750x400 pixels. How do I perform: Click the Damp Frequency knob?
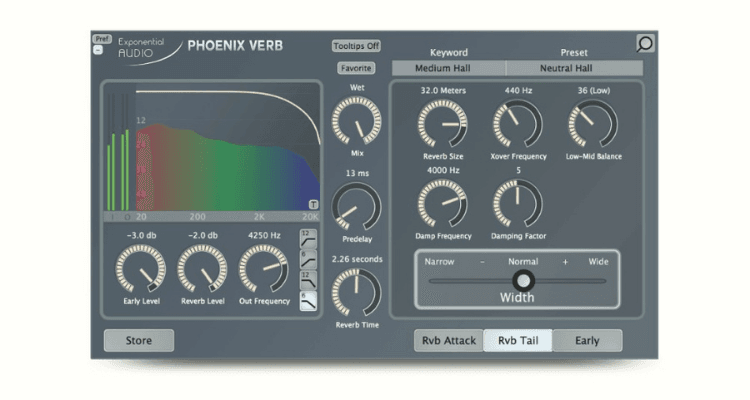440,203
